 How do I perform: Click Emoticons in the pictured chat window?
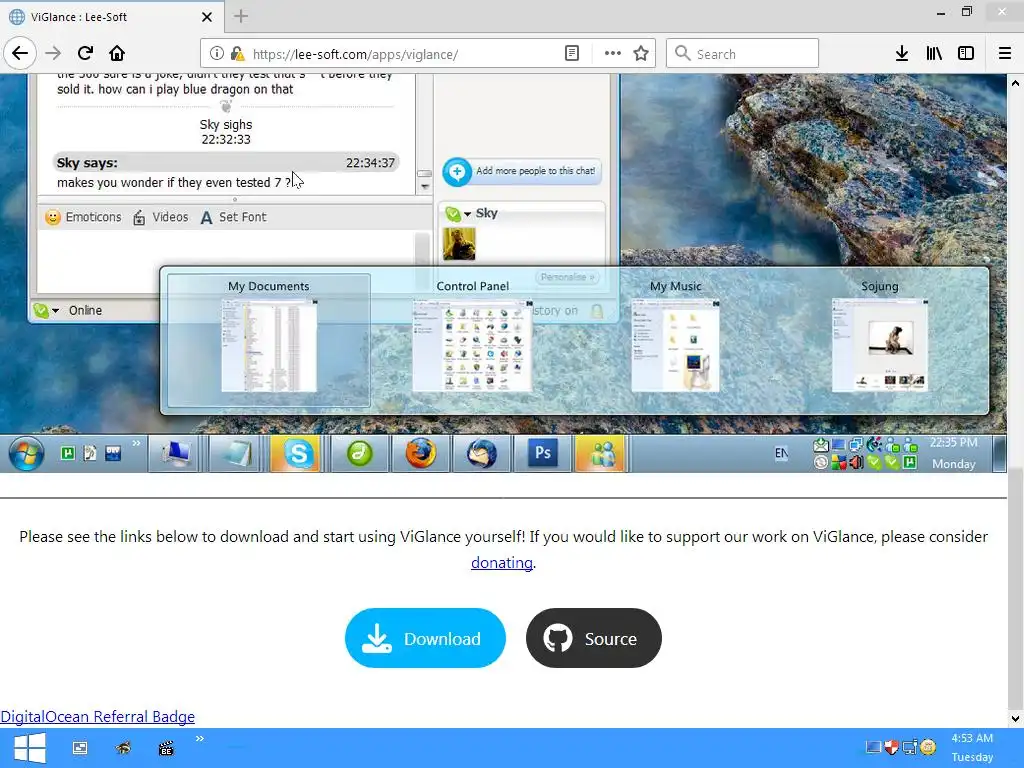pos(84,217)
